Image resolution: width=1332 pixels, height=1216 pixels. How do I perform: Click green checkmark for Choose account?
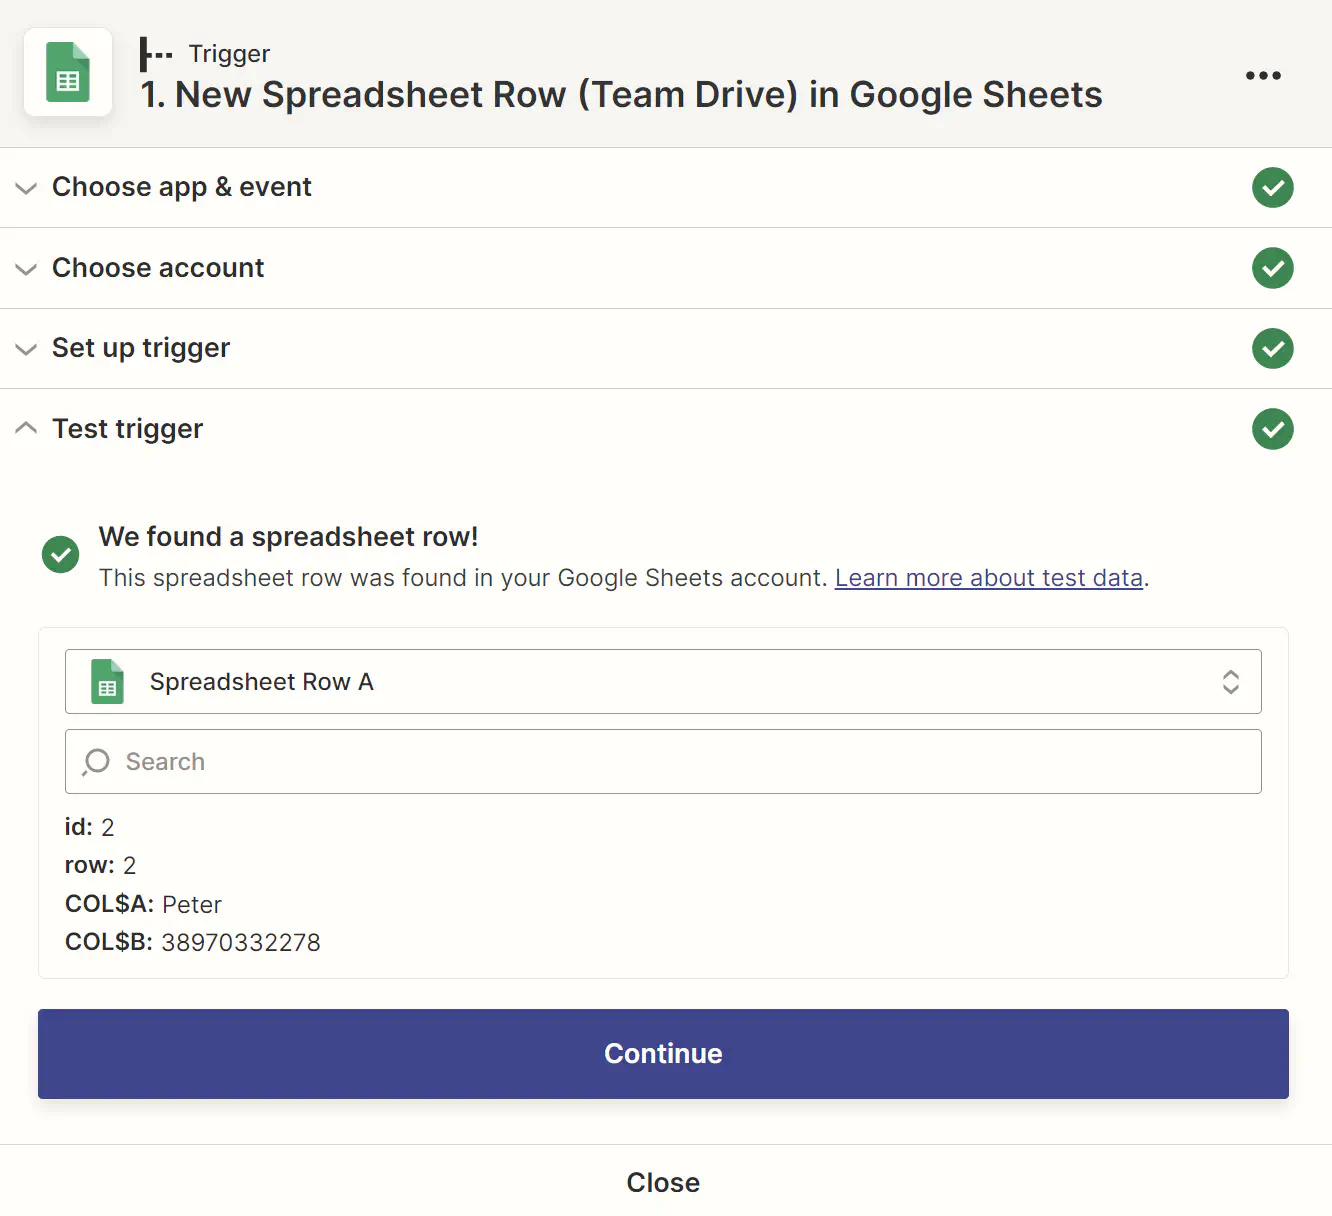tap(1272, 268)
